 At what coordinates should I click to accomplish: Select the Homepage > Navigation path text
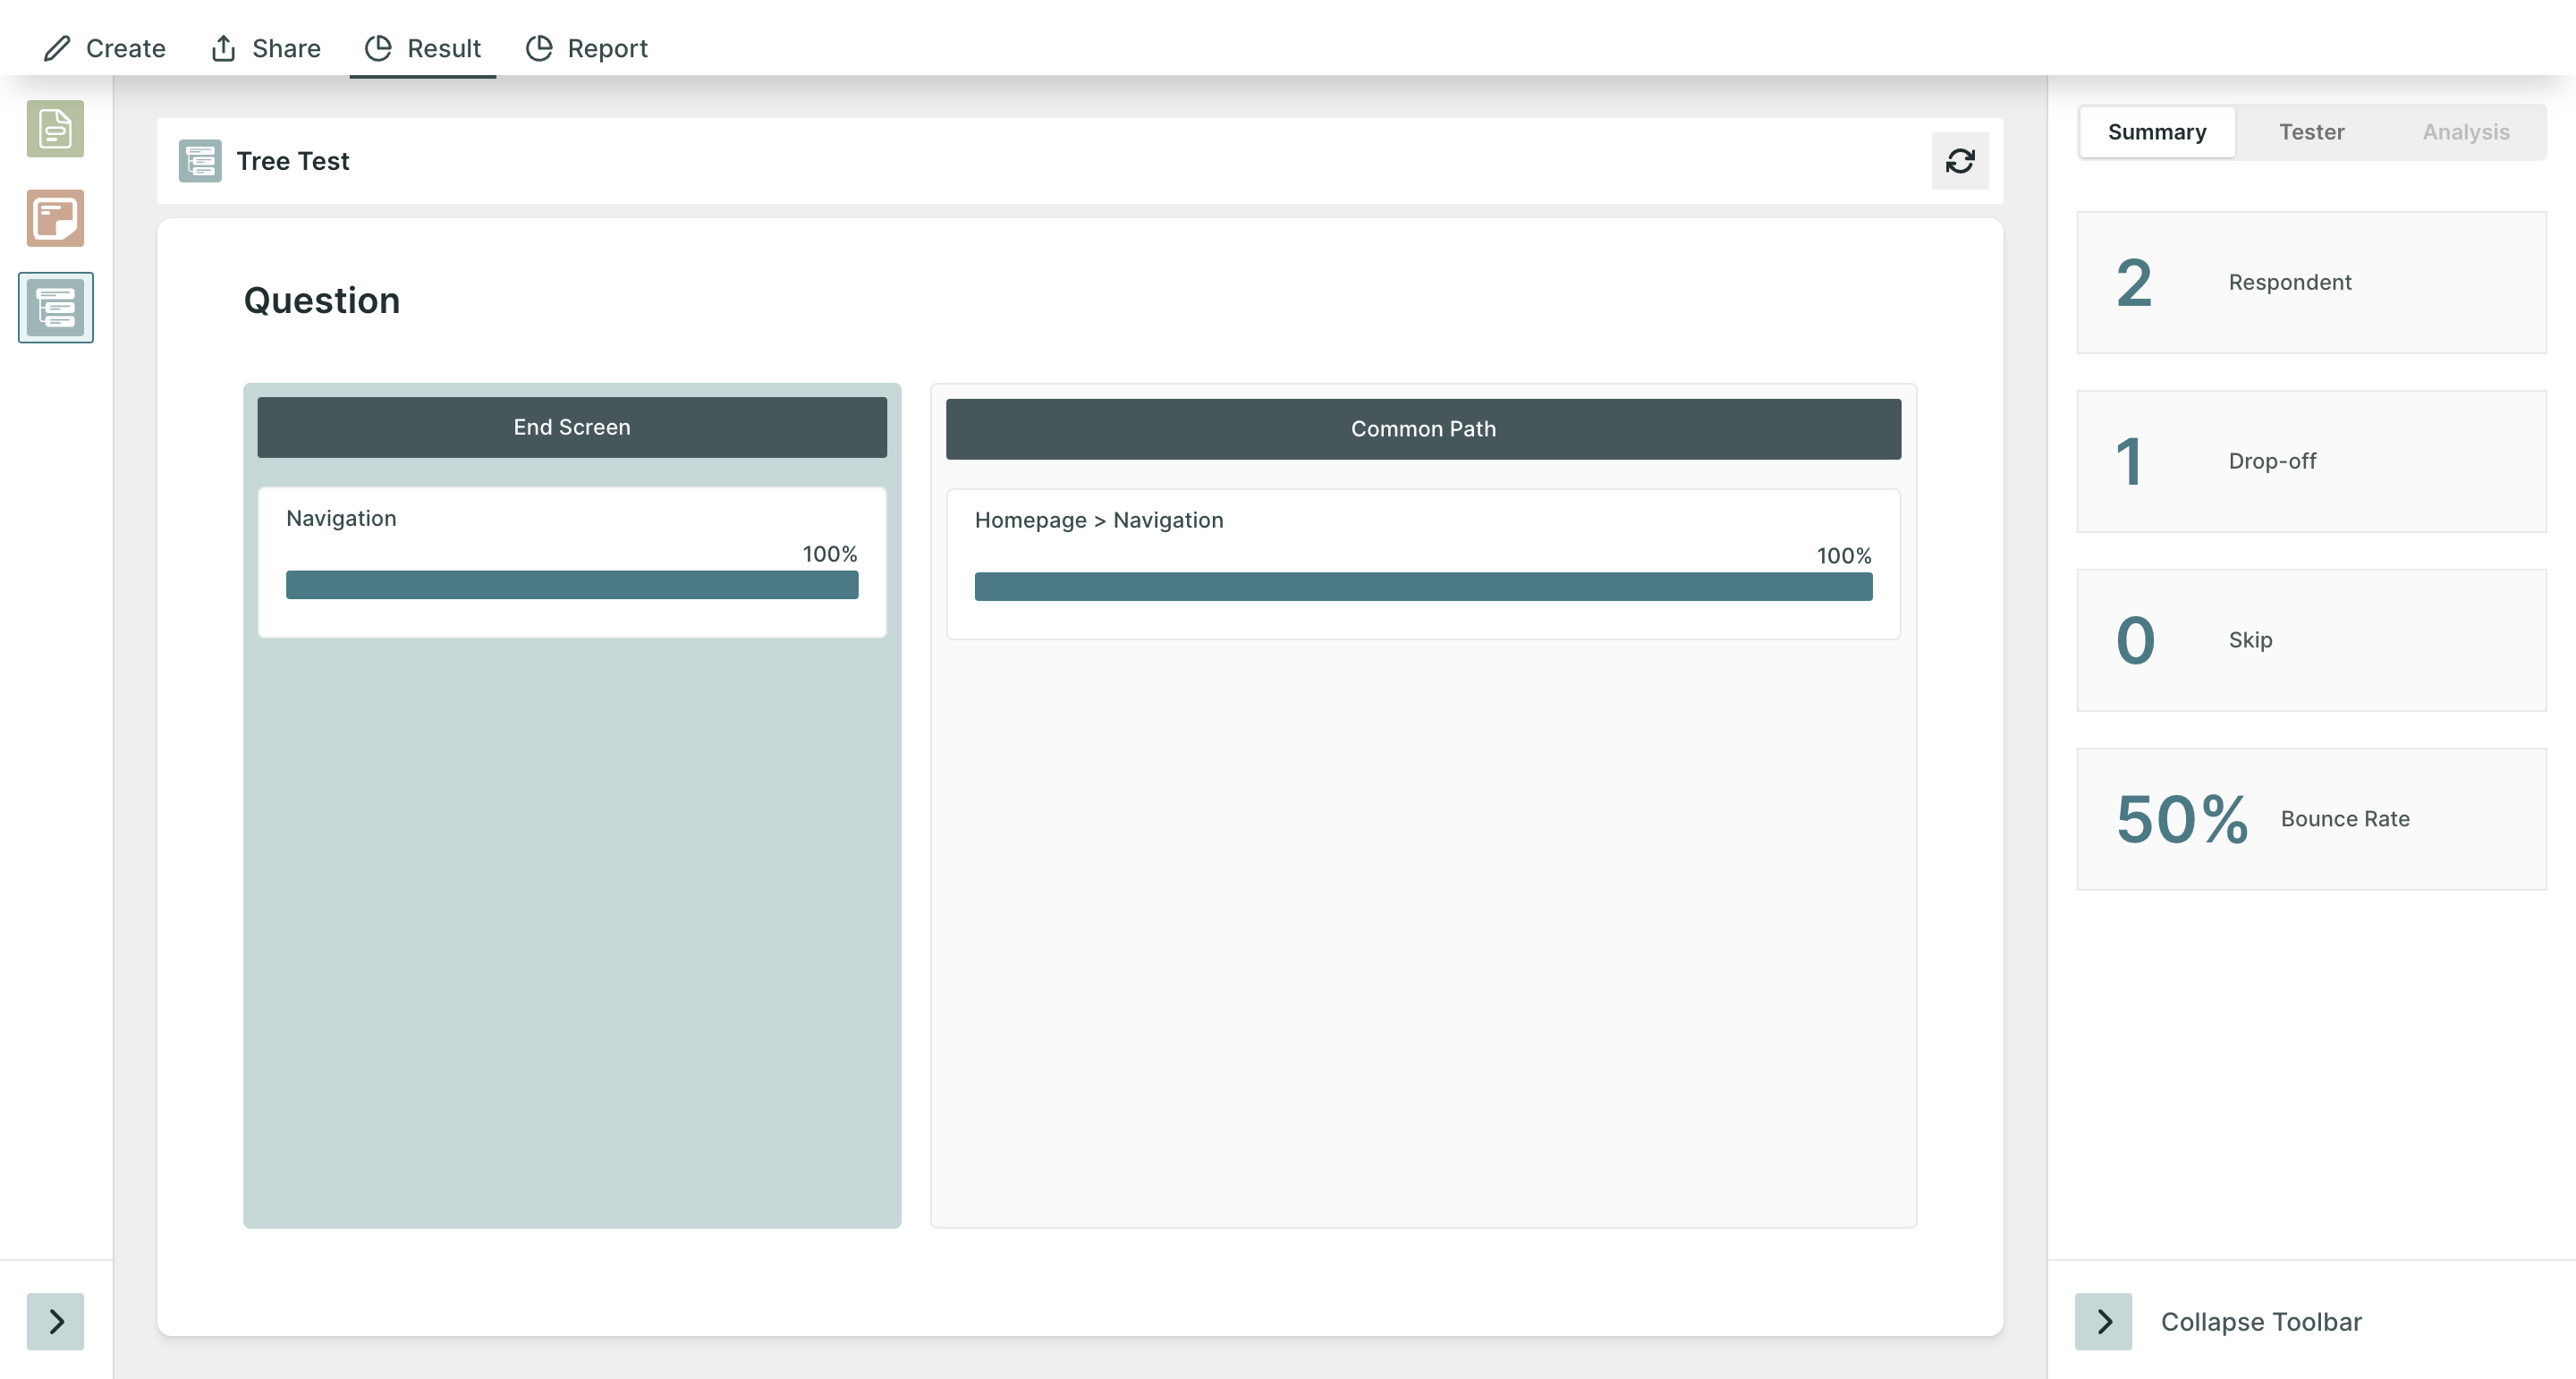click(1099, 520)
